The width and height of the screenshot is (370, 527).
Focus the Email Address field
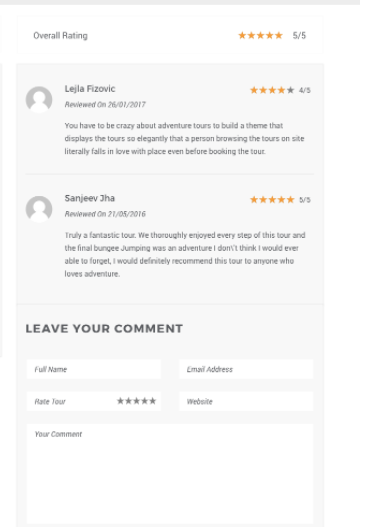(x=246, y=369)
